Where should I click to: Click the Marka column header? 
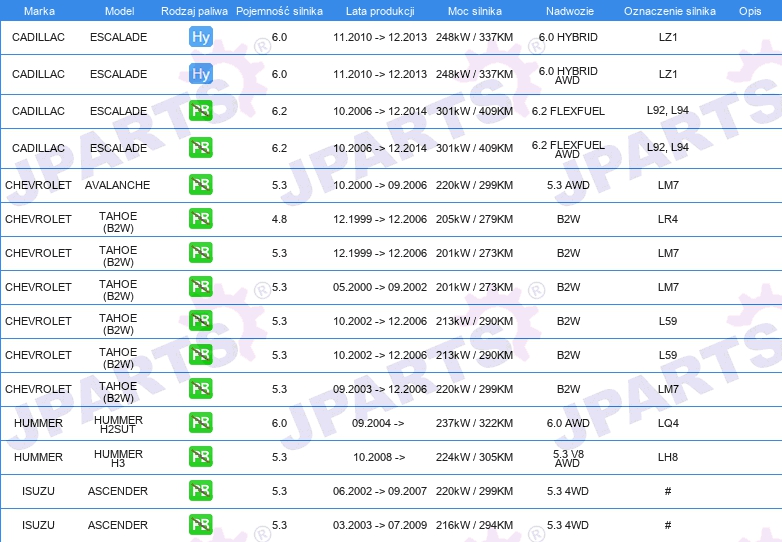coord(39,11)
